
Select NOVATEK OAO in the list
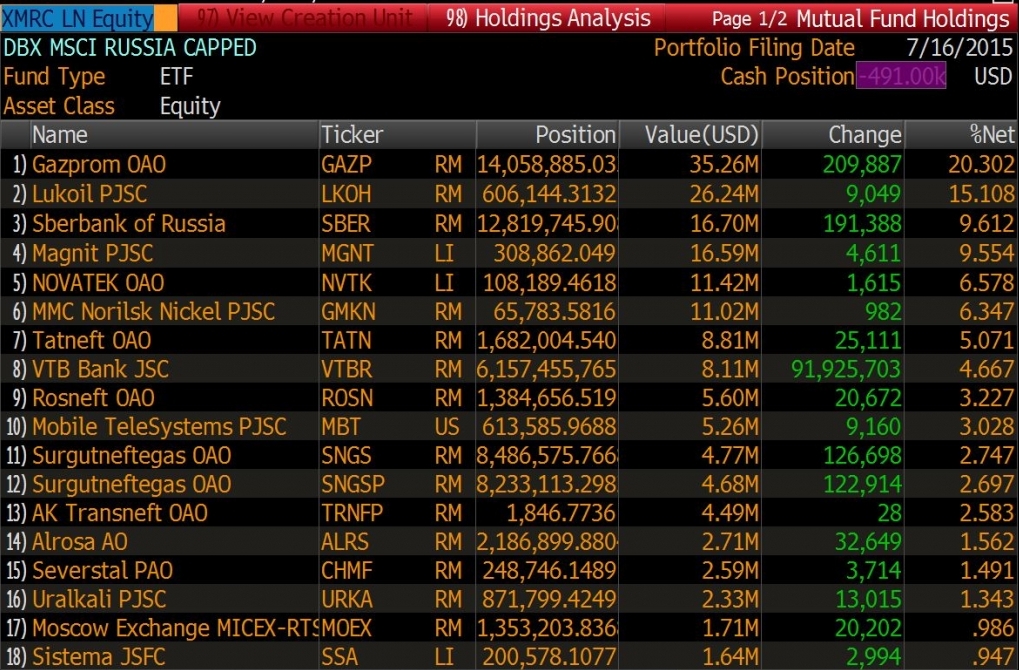click(98, 283)
